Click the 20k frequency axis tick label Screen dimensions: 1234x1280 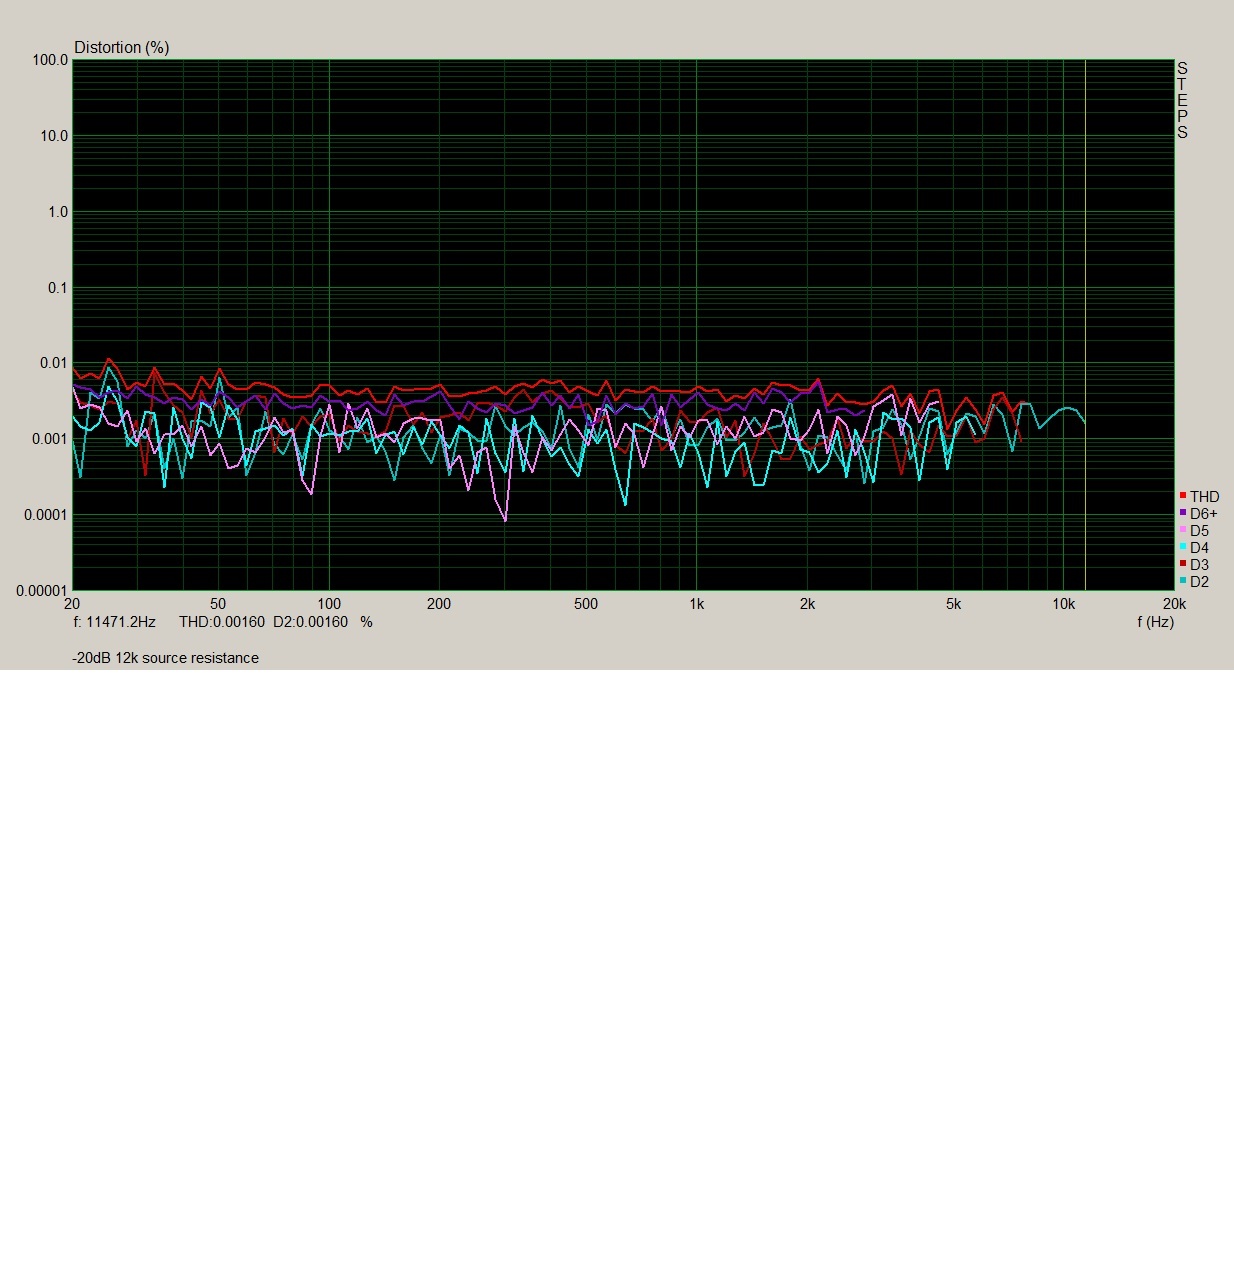click(x=1173, y=604)
